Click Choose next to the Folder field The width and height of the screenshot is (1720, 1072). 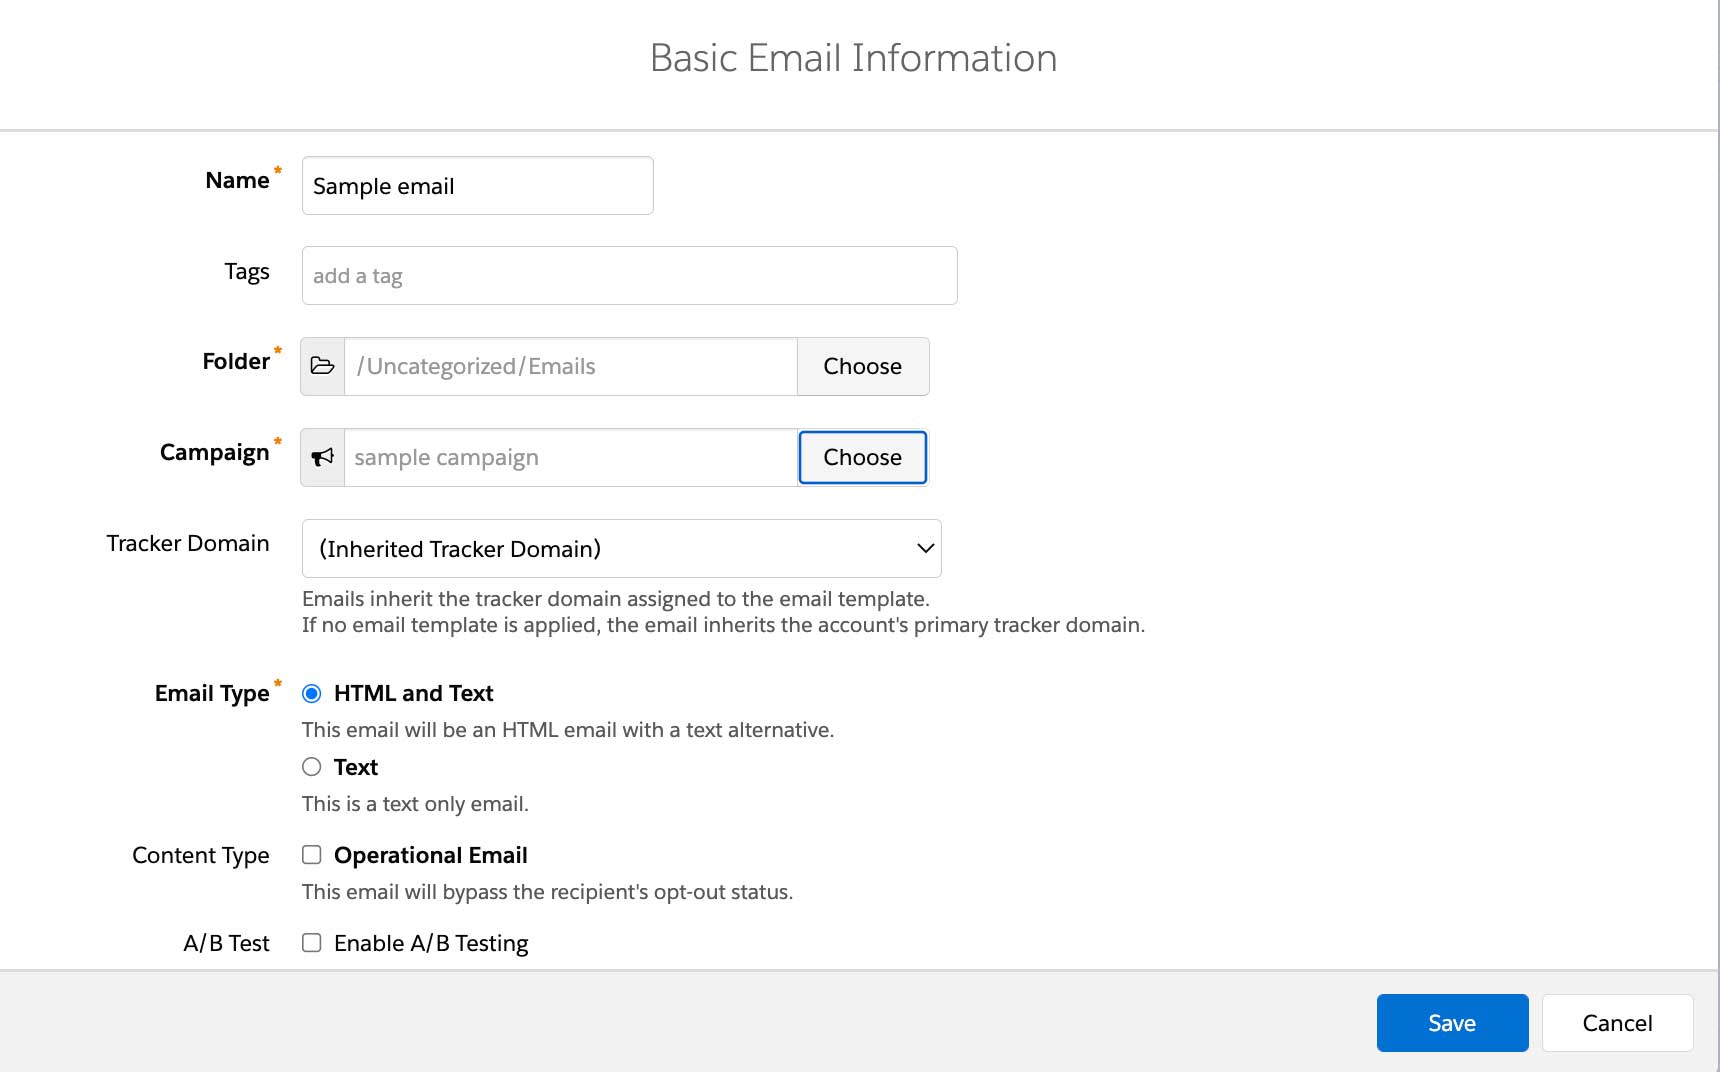click(x=862, y=366)
